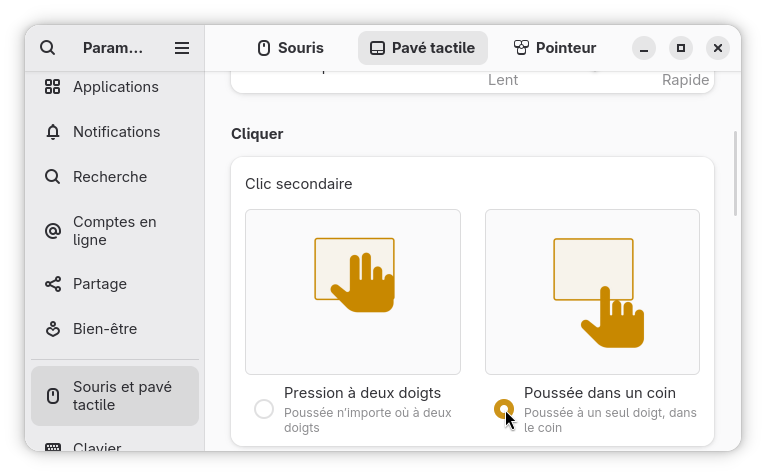Image resolution: width=766 pixels, height=476 pixels.
Task: Click the Recherche magnifier icon in sidebar
Action: pos(52,177)
